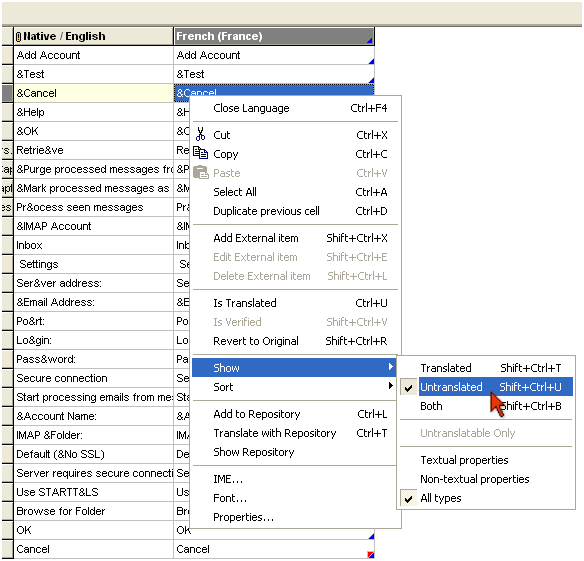Image resolution: width=584 pixels, height=561 pixels.
Task: Click the row header beside &Cancel
Action: pyautogui.click(x=7, y=93)
